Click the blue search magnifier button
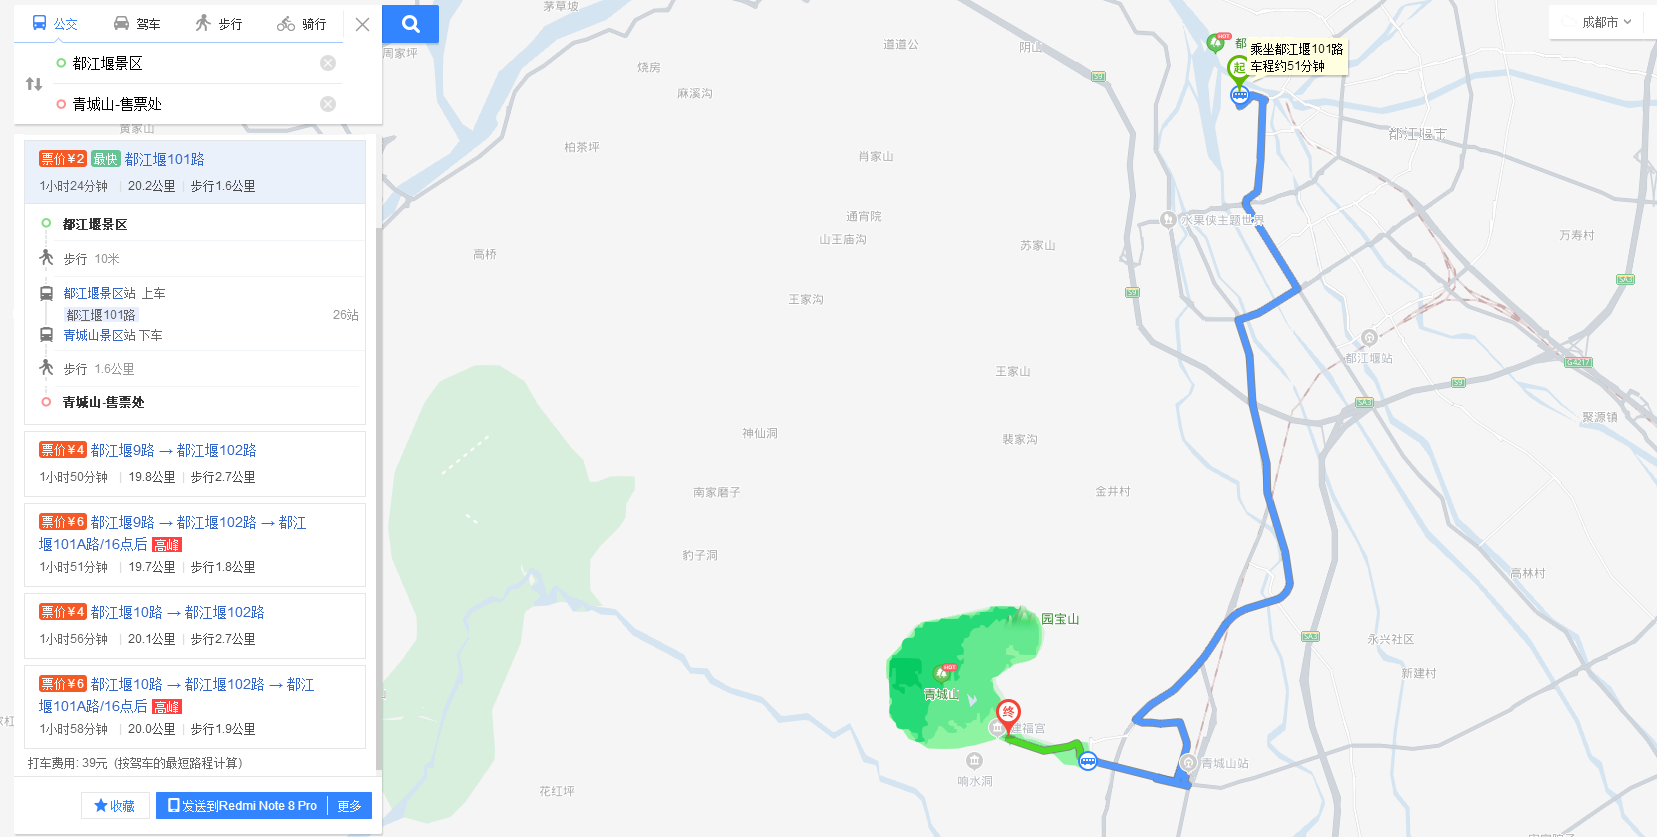 point(410,24)
